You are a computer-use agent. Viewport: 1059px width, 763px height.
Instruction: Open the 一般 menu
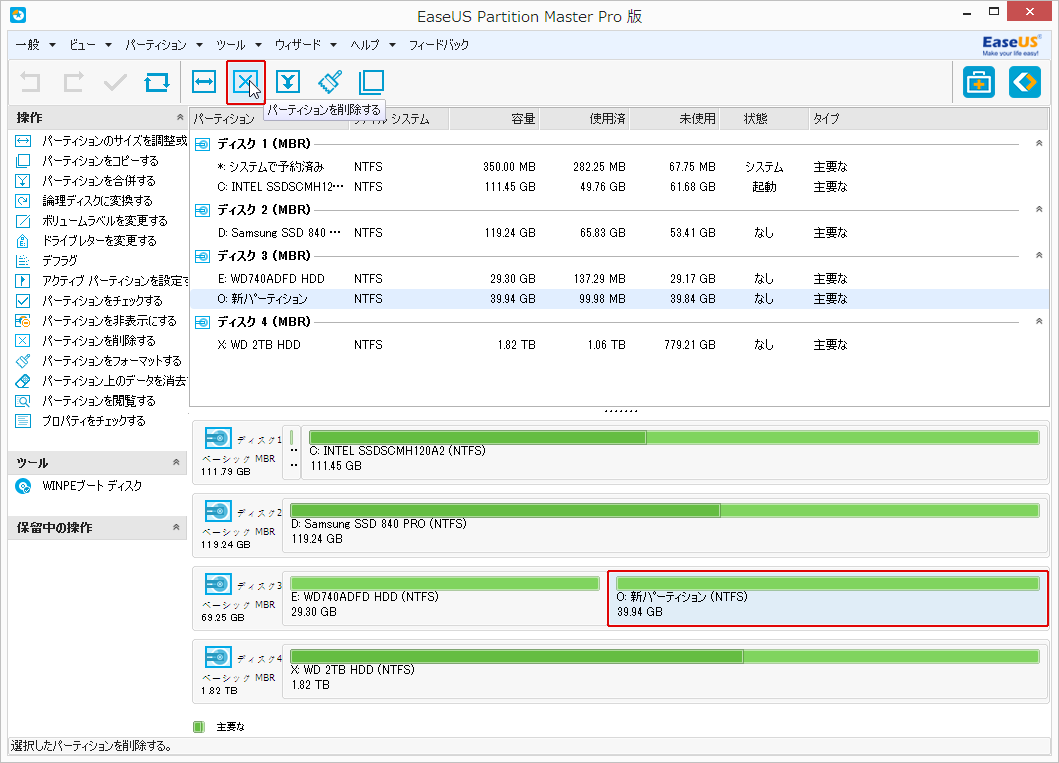tap(34, 45)
